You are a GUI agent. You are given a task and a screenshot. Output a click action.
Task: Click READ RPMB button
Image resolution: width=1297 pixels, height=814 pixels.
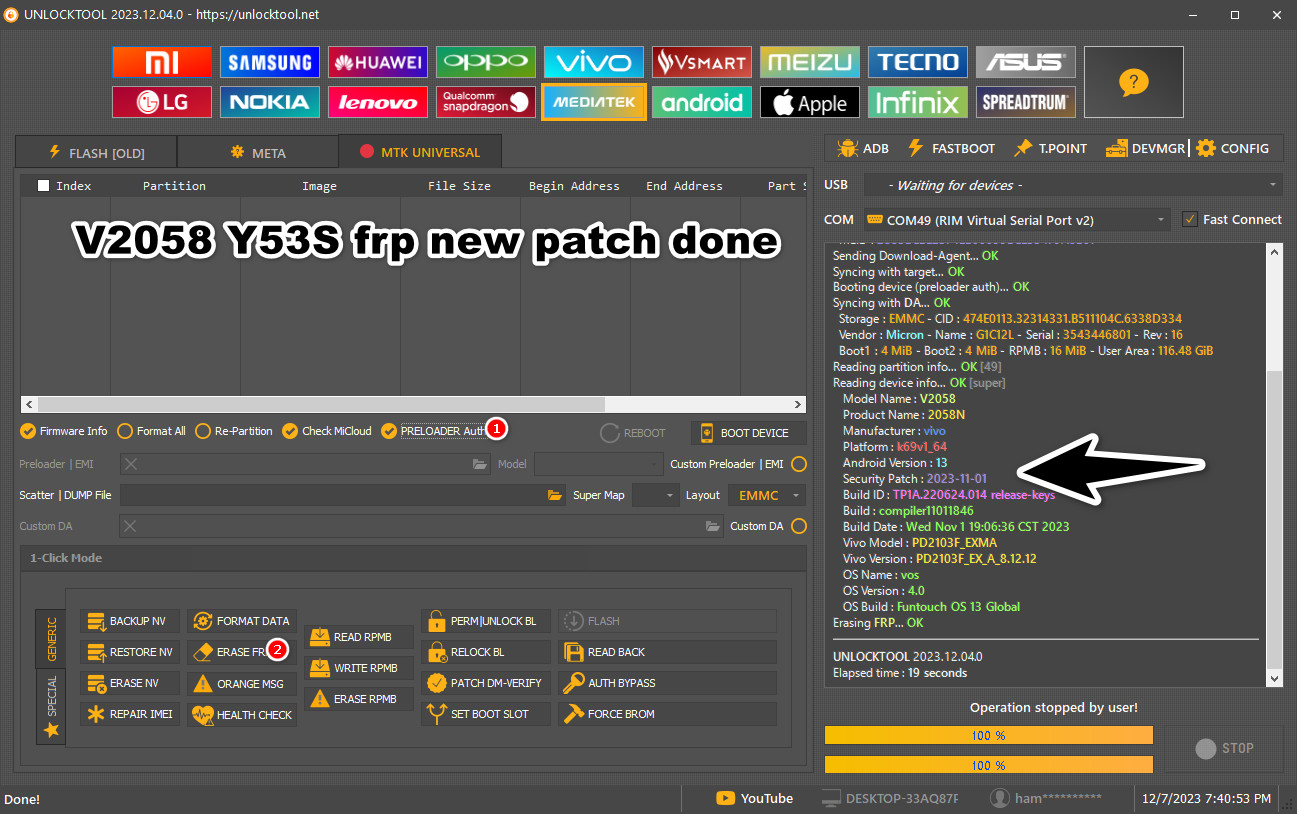point(359,637)
